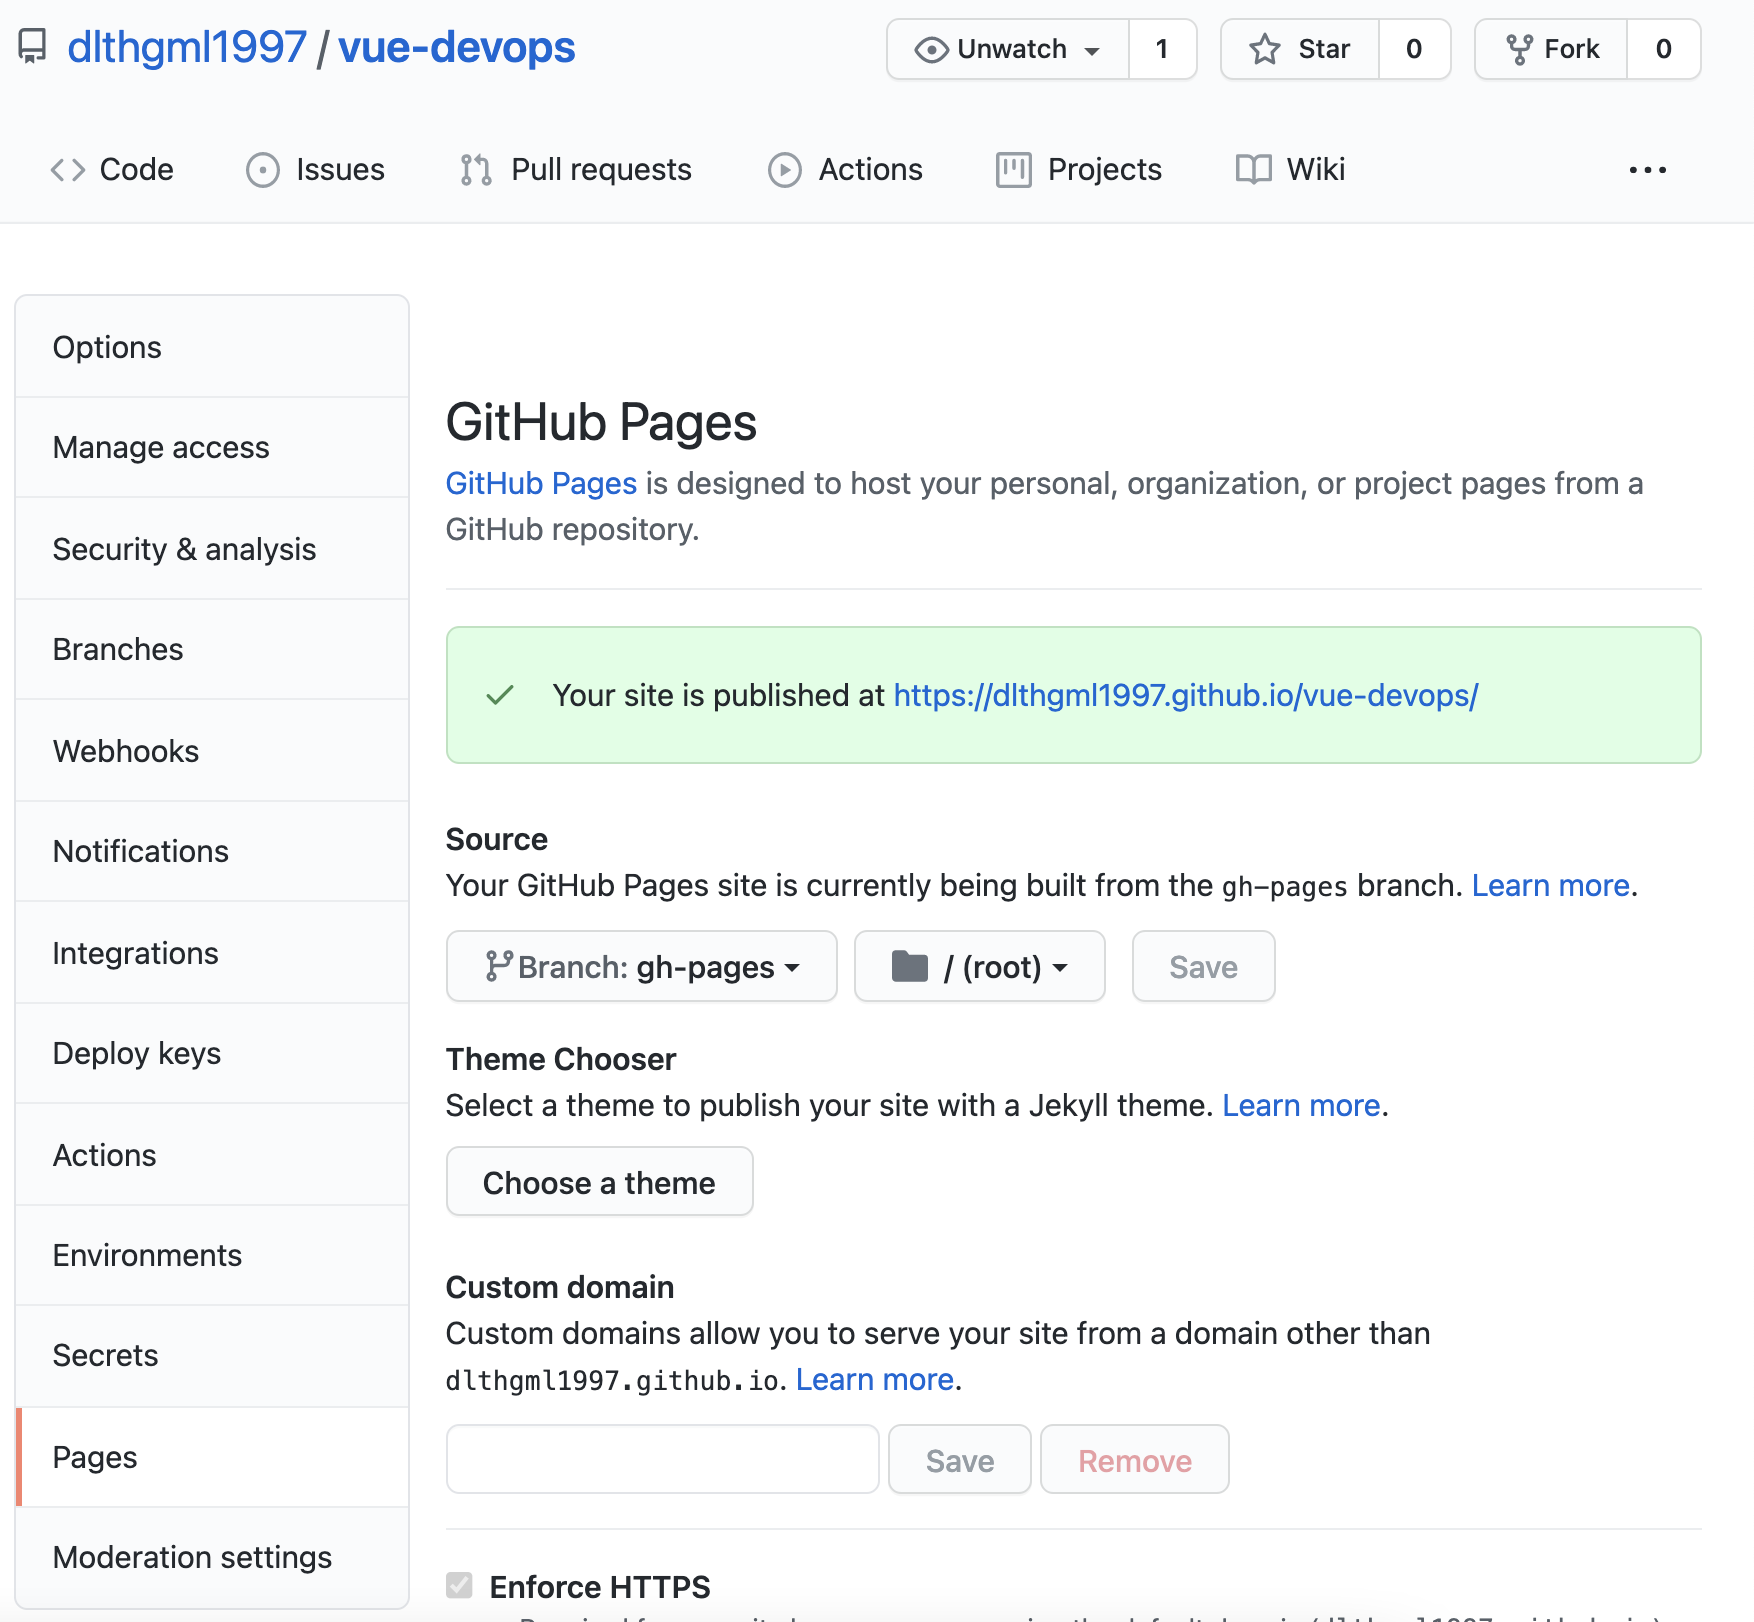Expand the / (root) folder dropdown

(x=980, y=966)
